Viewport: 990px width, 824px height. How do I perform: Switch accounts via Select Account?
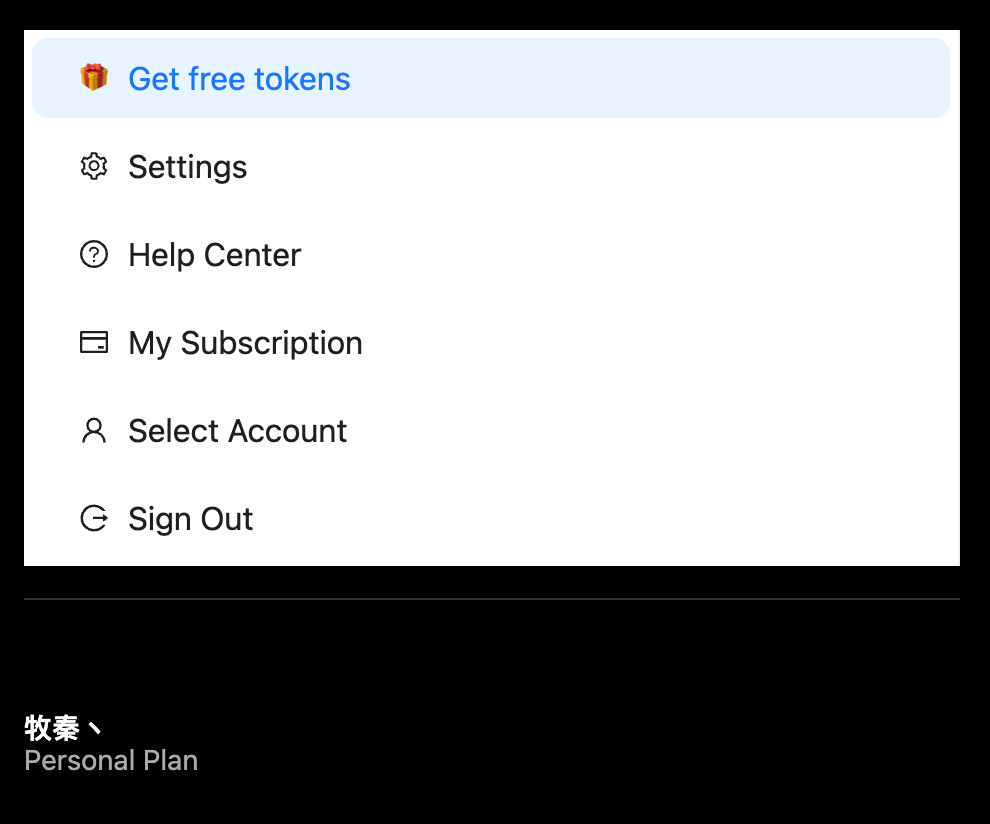click(237, 431)
